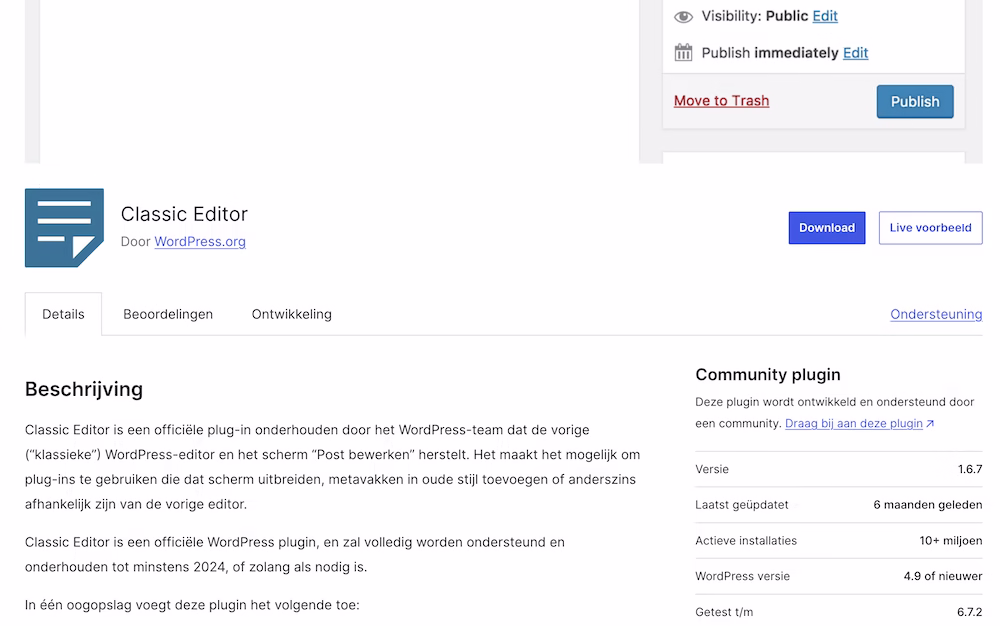Image resolution: width=1000 pixels, height=626 pixels.
Task: Click the 6 maanden geleden value
Action: [927, 505]
